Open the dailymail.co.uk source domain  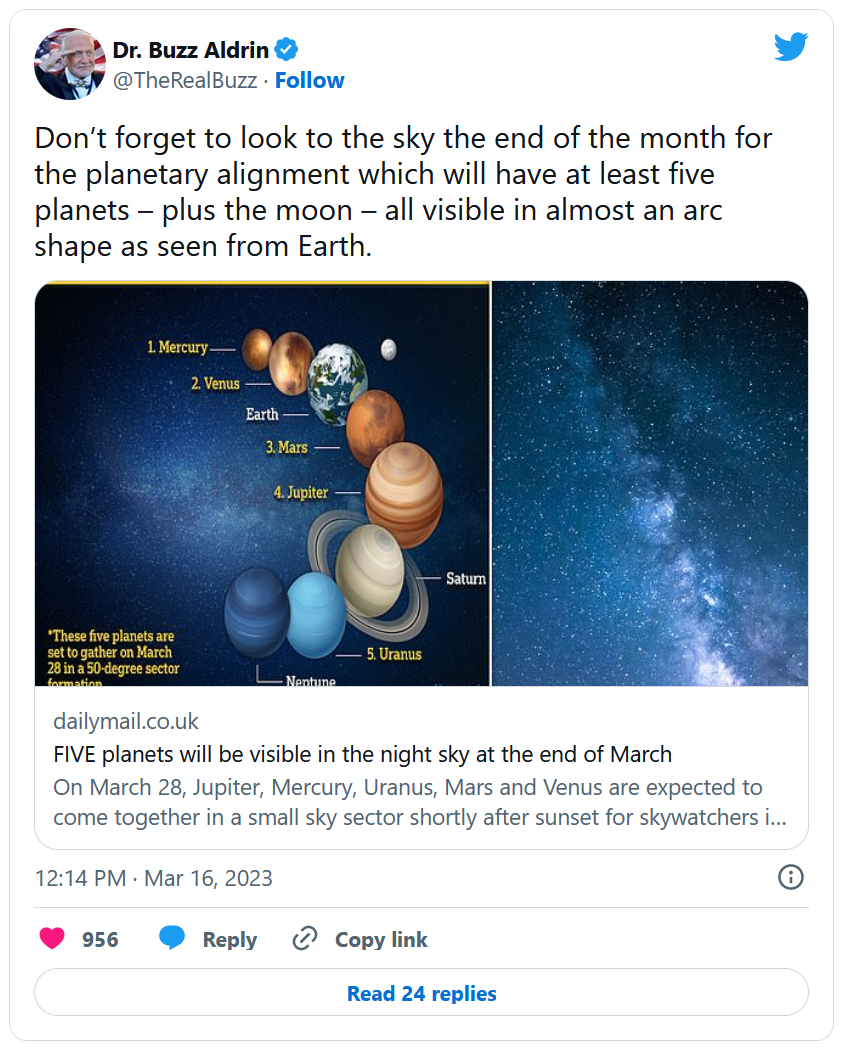pos(125,721)
